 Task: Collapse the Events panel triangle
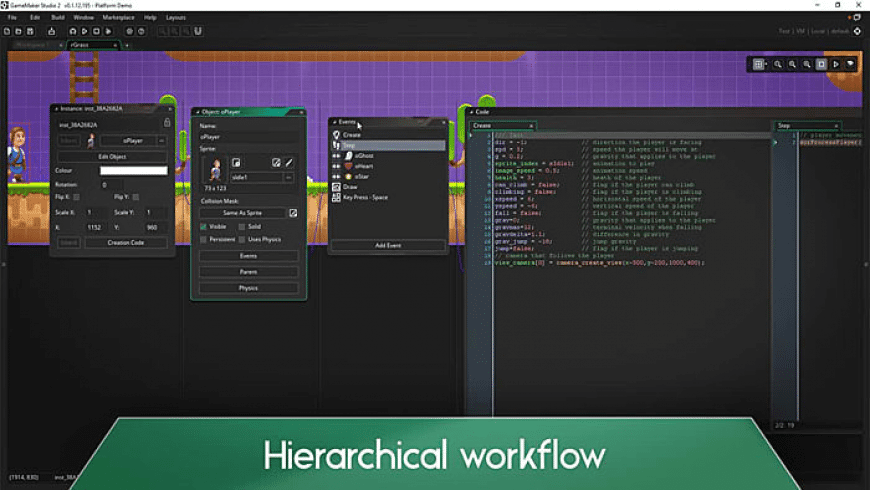pyautogui.click(x=335, y=122)
